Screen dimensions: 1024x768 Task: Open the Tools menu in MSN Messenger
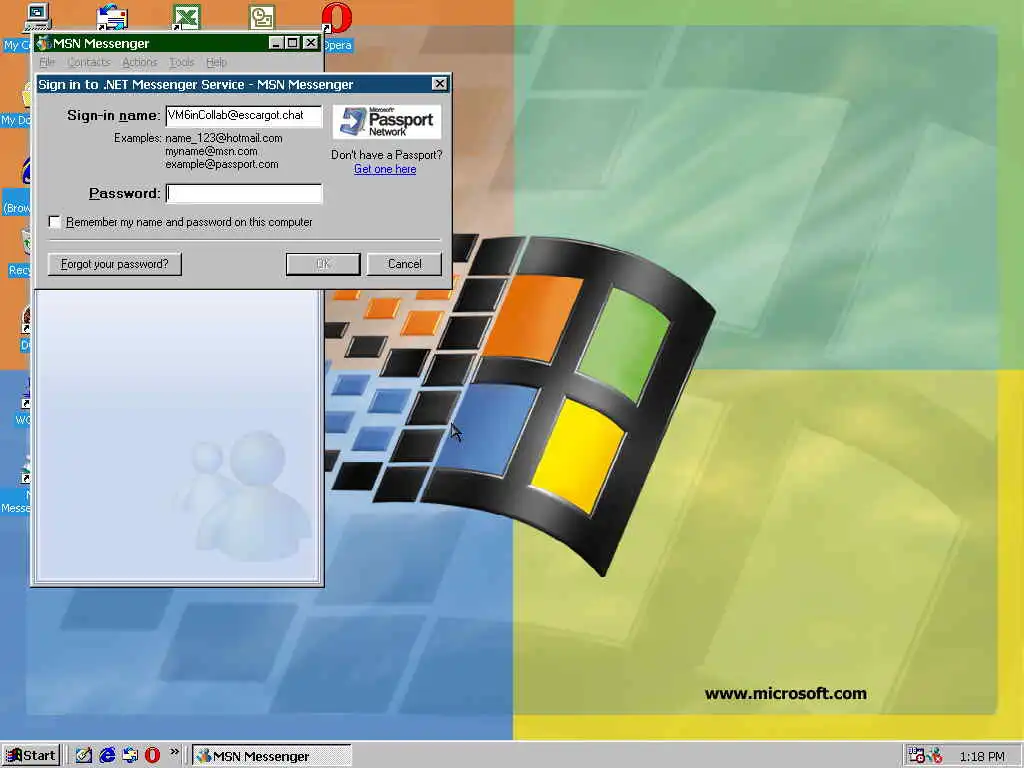tap(182, 62)
